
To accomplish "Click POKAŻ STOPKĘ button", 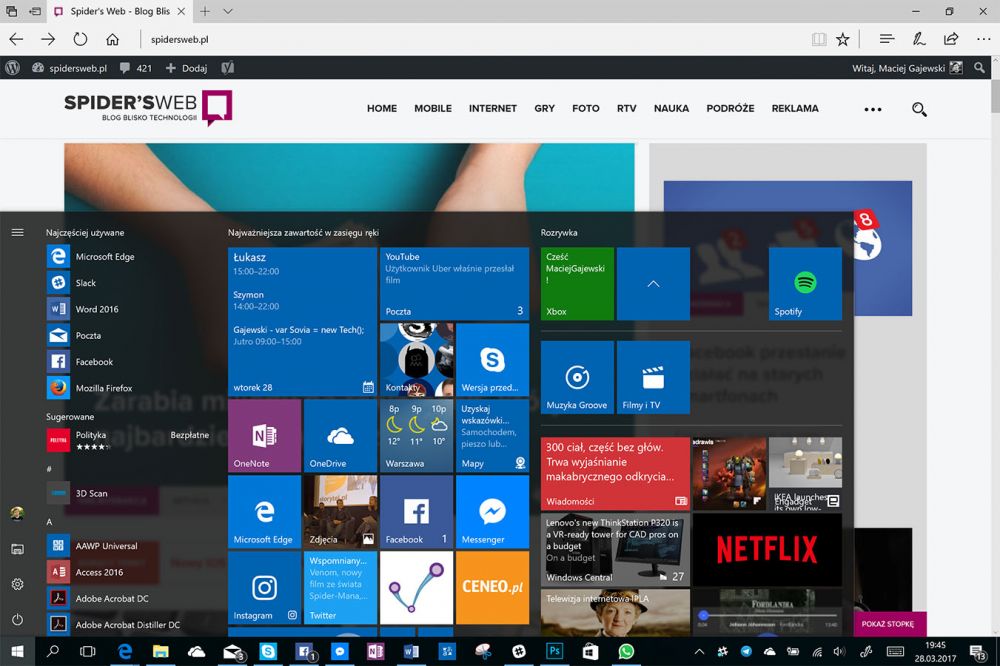I will tap(888, 624).
